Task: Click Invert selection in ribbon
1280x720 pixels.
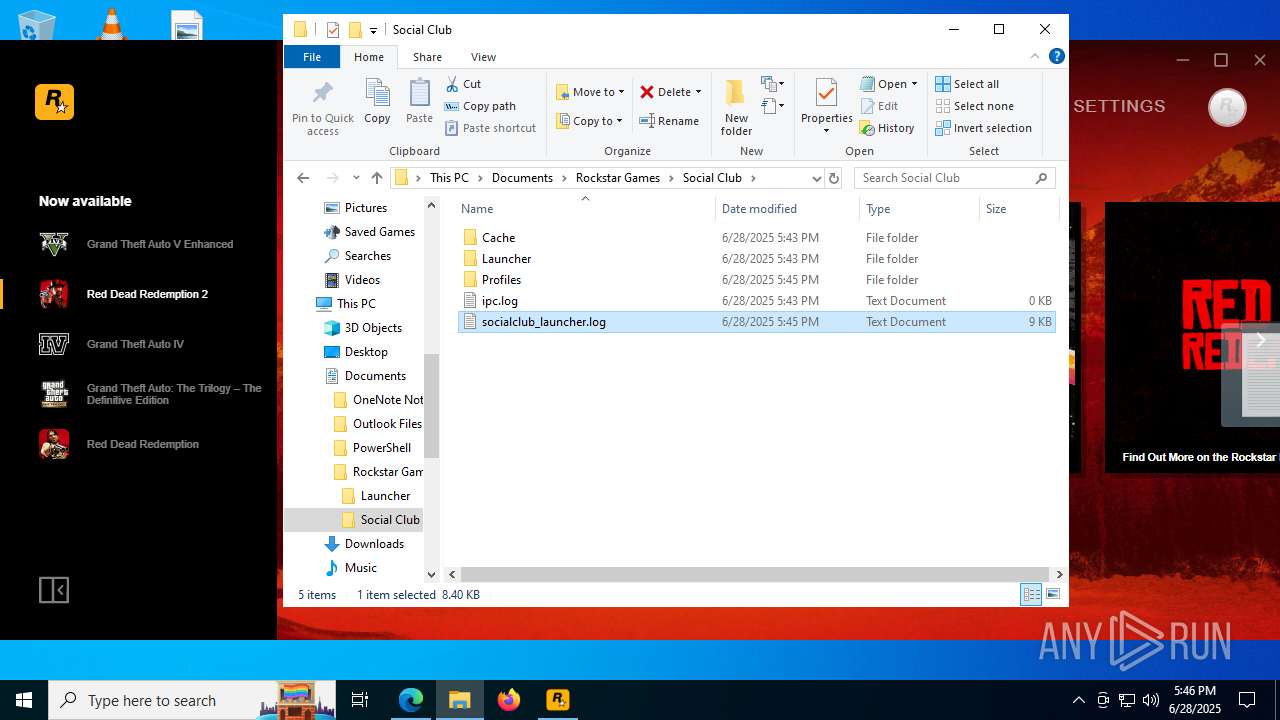Action: tap(983, 128)
